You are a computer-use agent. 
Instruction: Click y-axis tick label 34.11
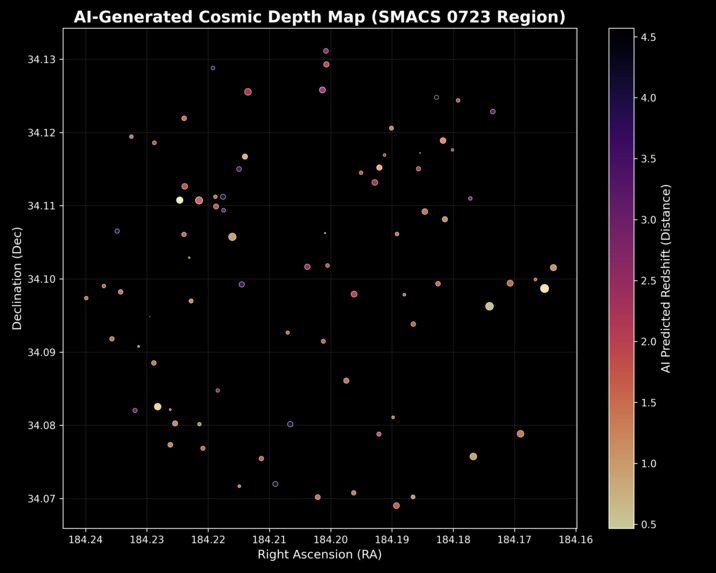(42, 206)
